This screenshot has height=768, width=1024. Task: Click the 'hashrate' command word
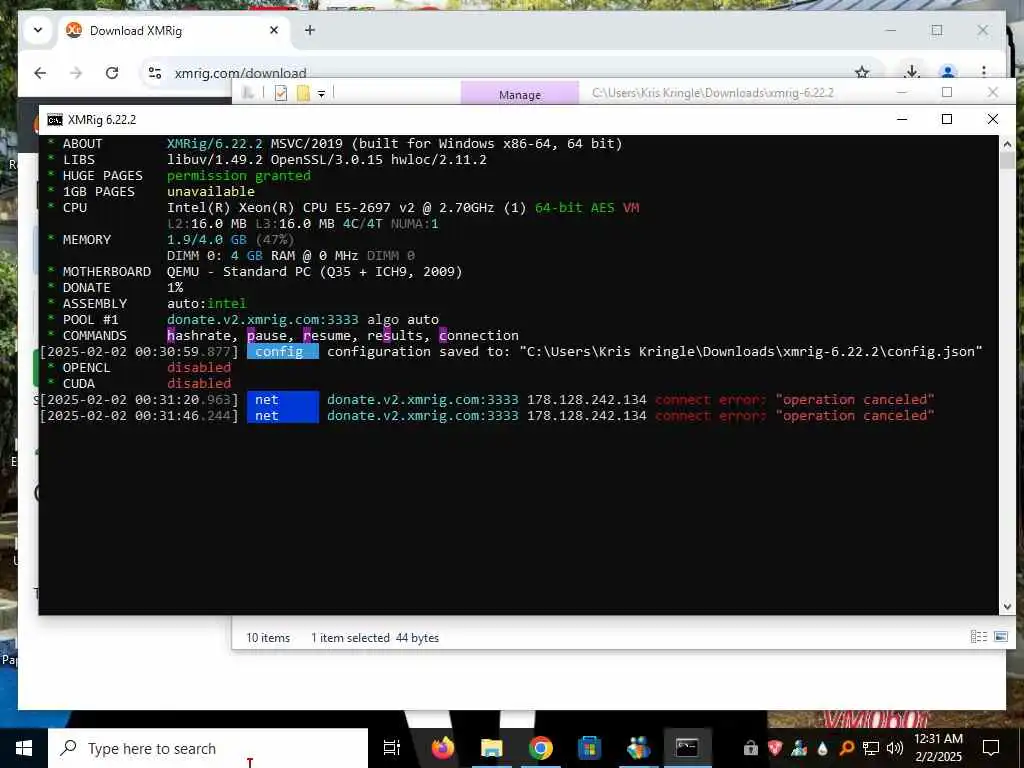coord(199,336)
